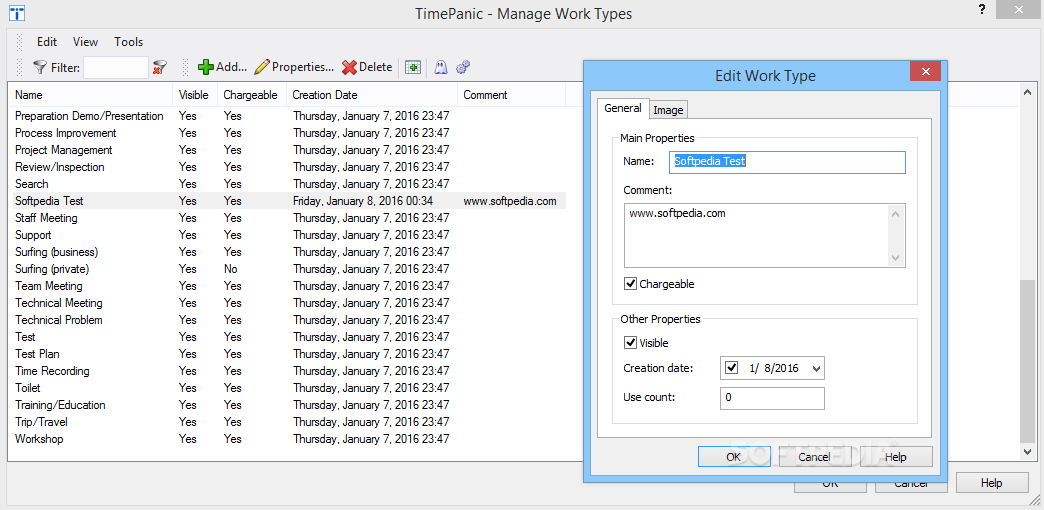This screenshot has height=510, width=1044.
Task: Click the Comment text area
Action: (764, 236)
